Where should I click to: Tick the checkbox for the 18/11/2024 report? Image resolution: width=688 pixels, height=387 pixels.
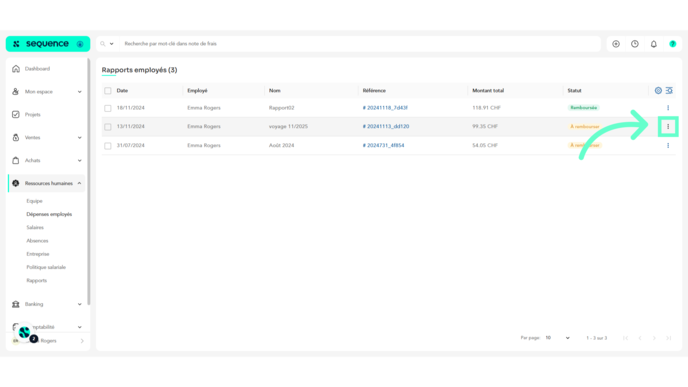pos(108,108)
